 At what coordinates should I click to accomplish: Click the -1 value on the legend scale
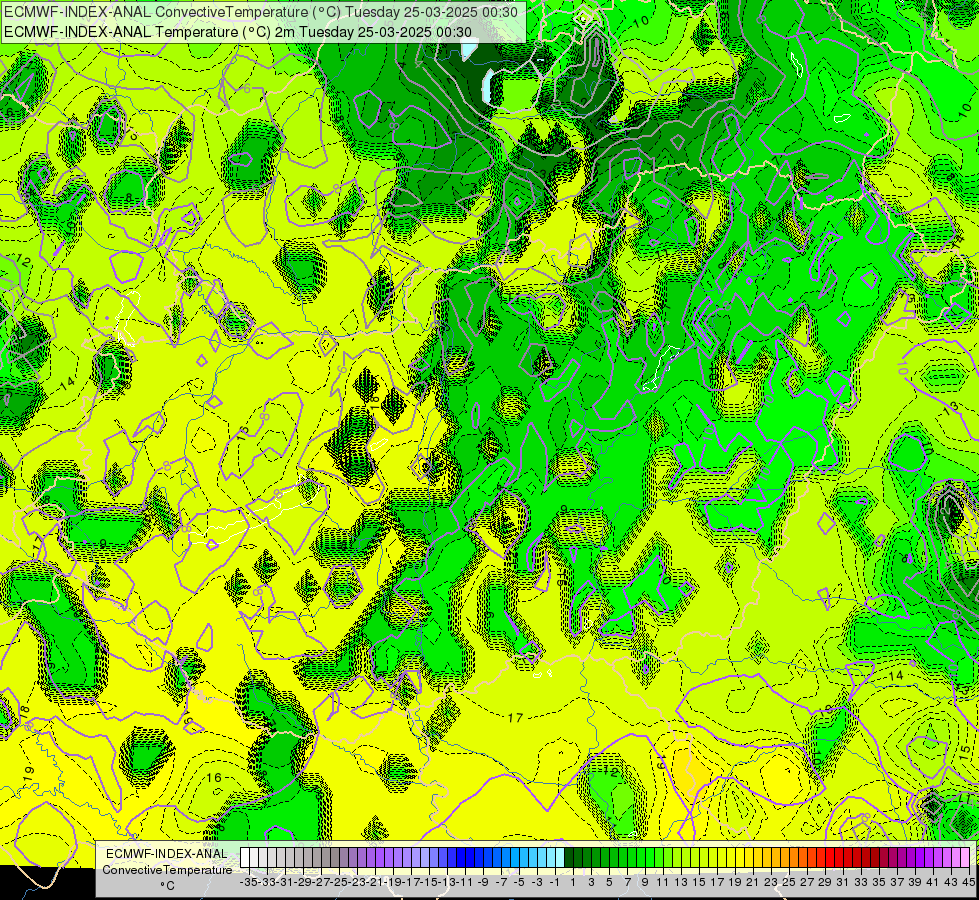pos(554,882)
